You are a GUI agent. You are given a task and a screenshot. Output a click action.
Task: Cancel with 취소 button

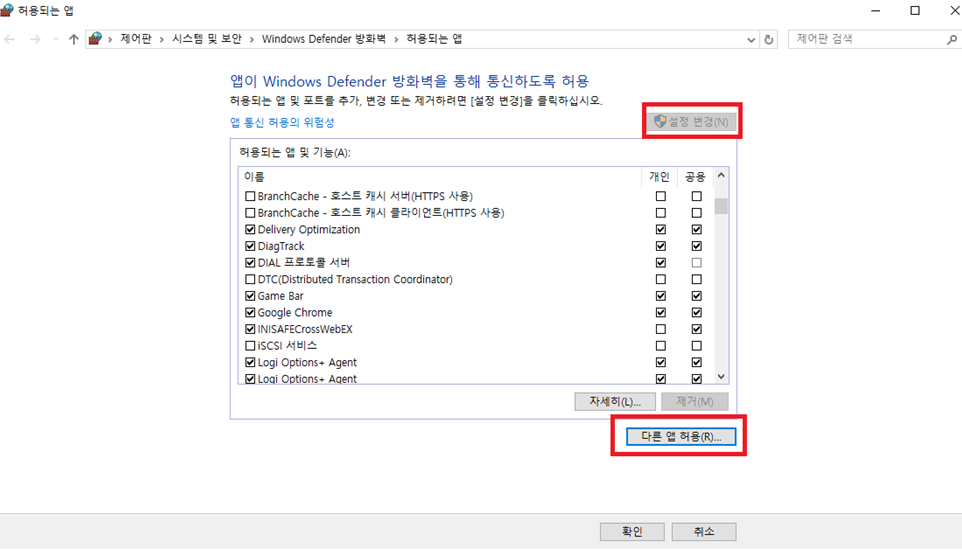point(704,531)
